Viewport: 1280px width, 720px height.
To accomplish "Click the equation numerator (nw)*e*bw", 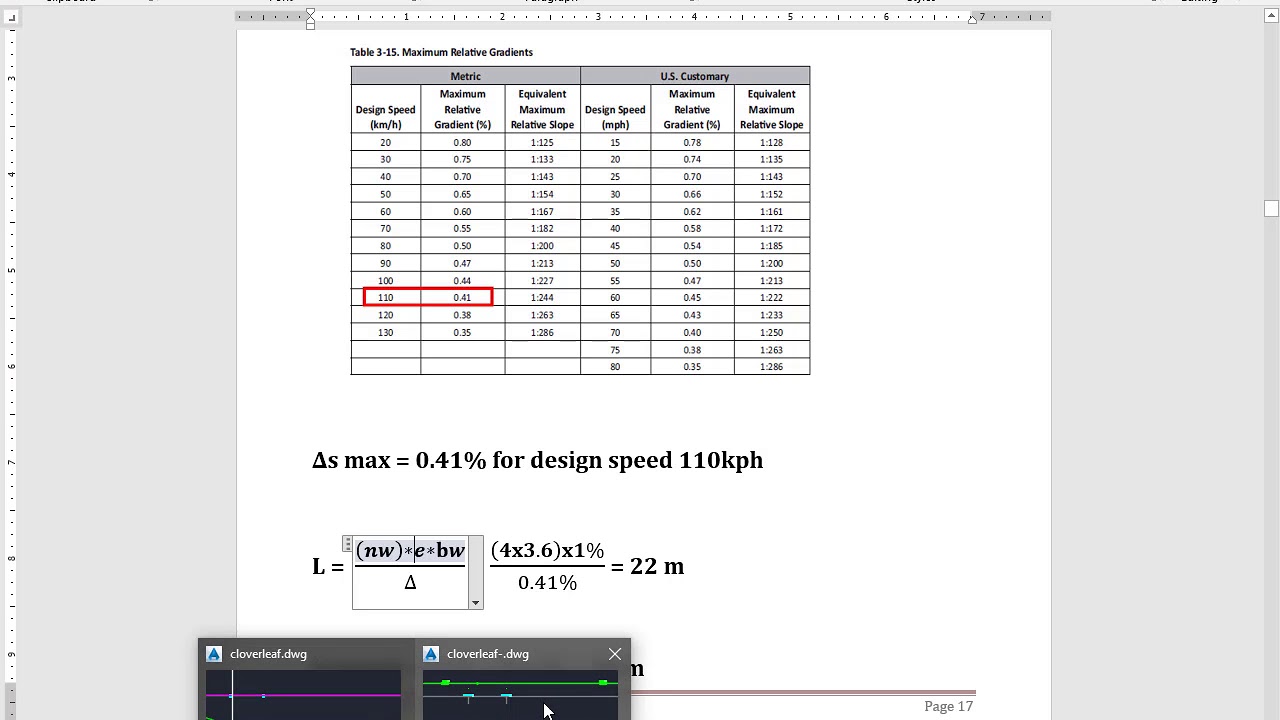I will [410, 551].
